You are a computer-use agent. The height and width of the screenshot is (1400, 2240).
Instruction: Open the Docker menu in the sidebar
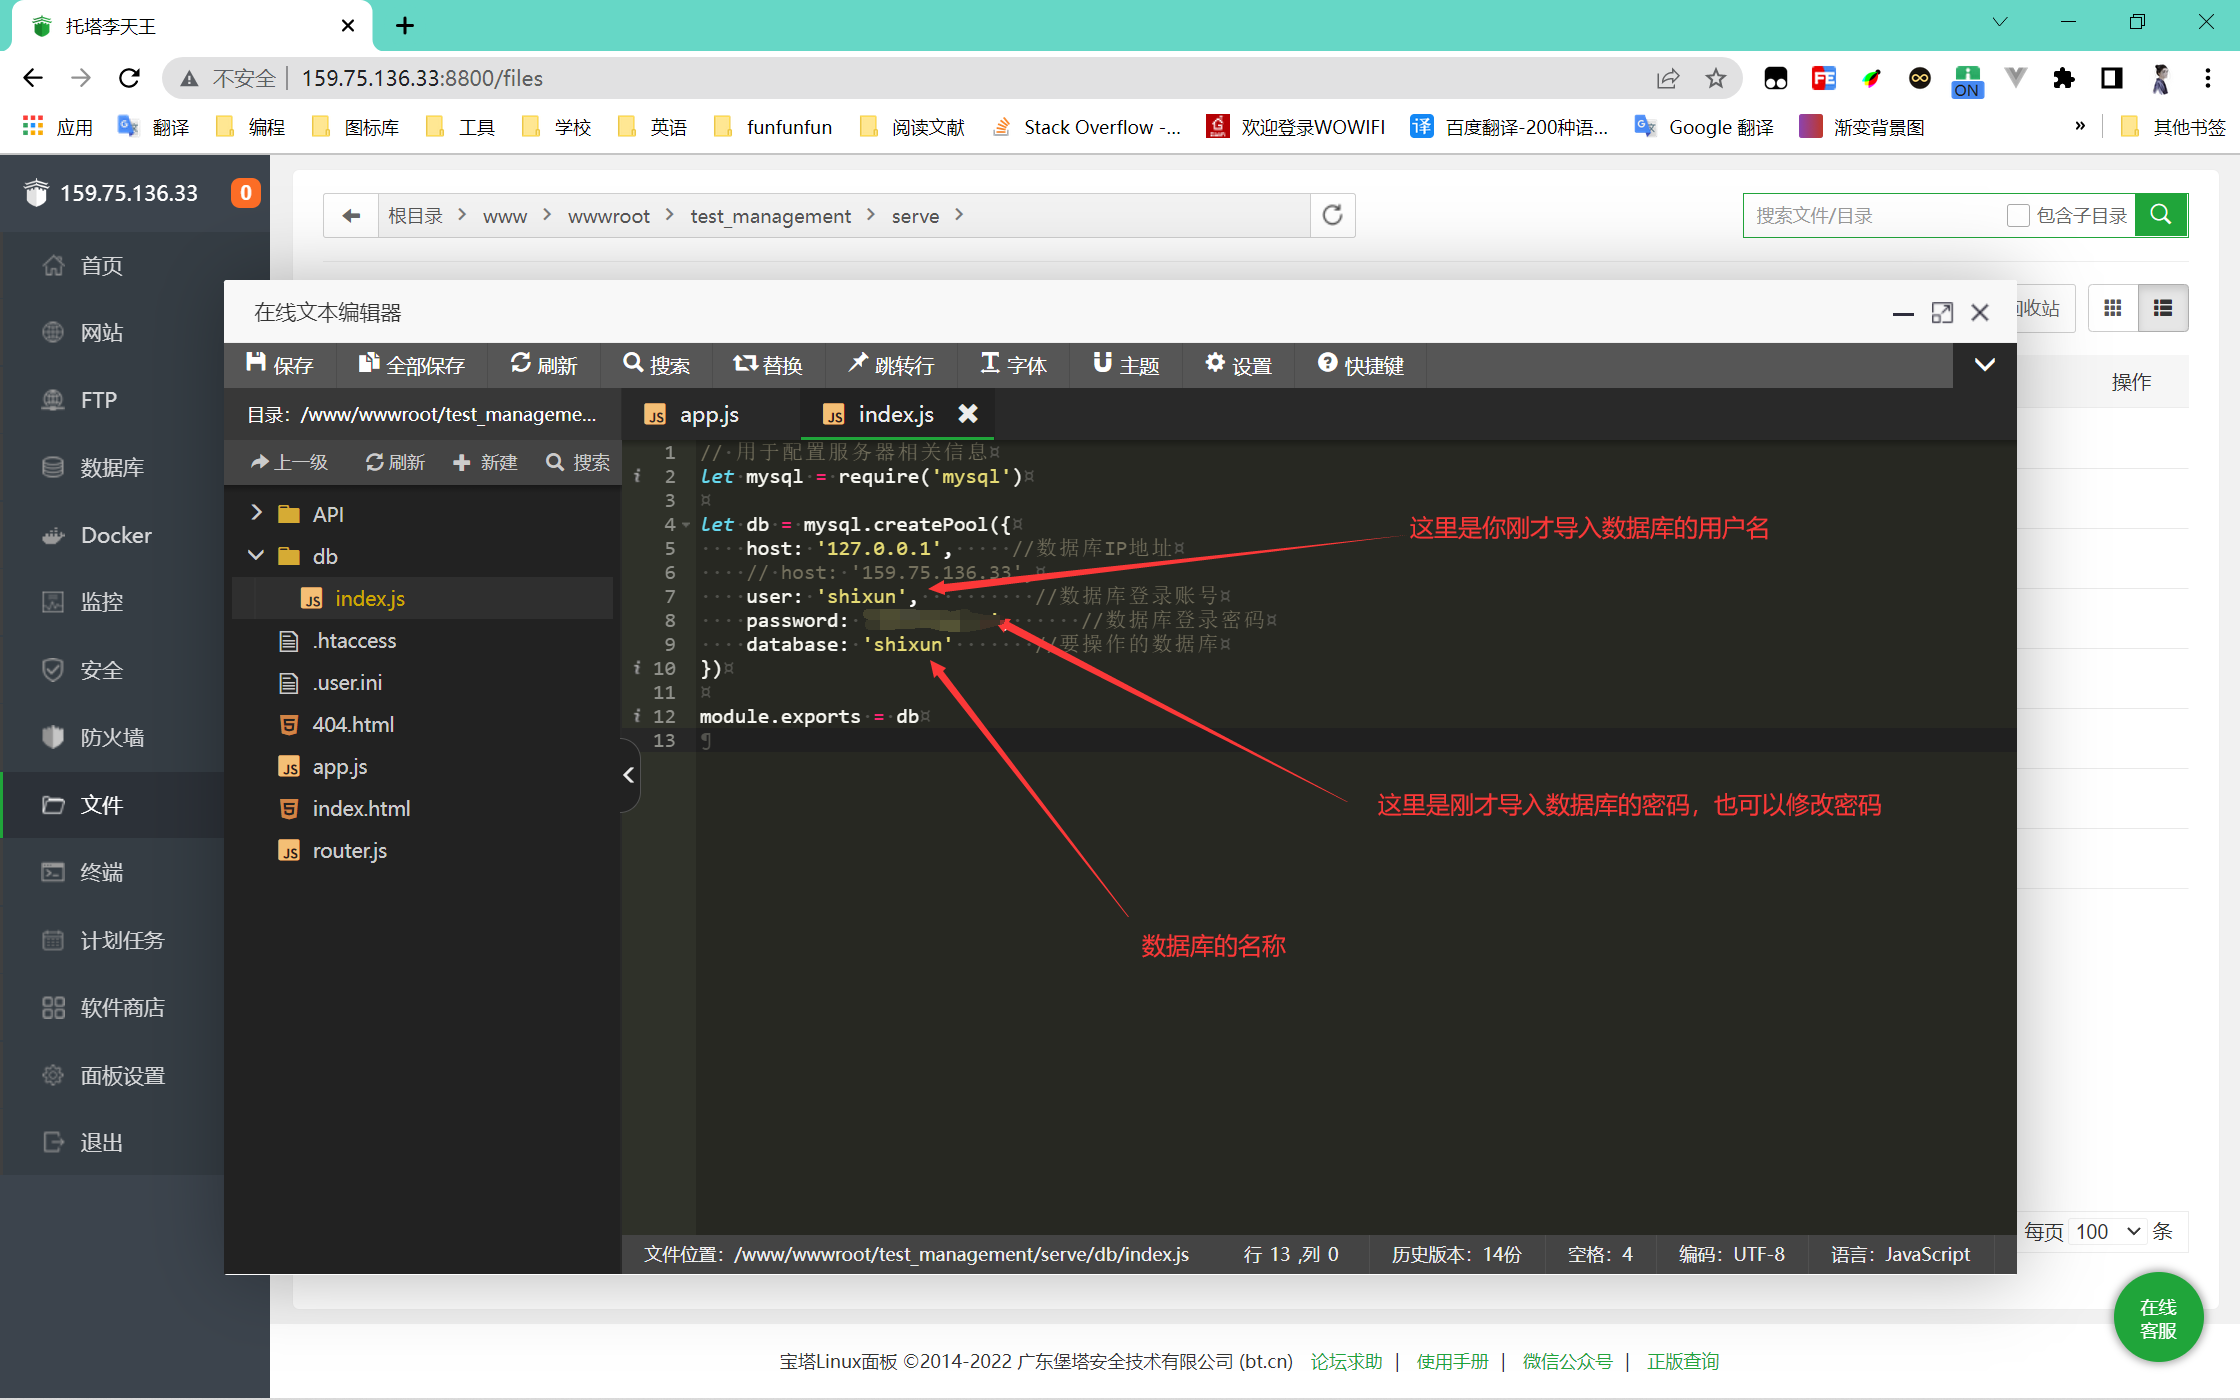coord(116,535)
